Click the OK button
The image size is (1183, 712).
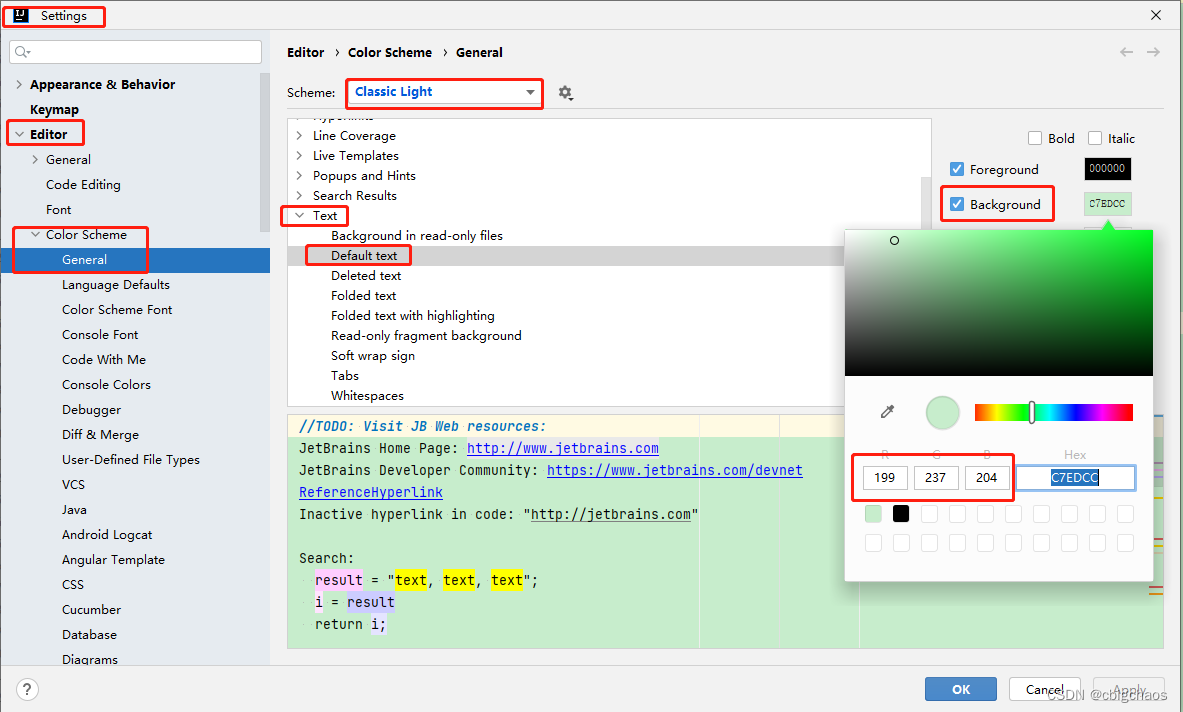tap(960, 689)
